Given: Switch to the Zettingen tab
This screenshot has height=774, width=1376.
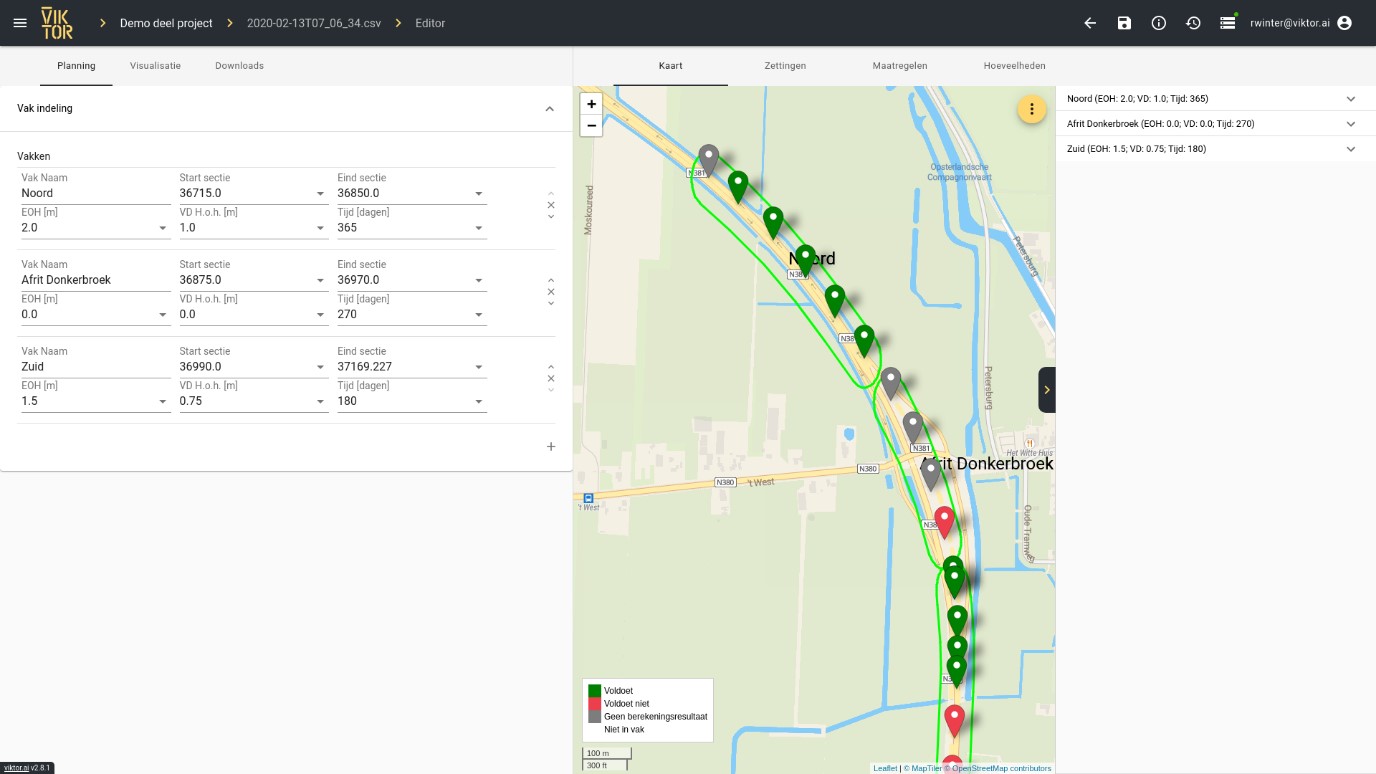Looking at the screenshot, I should click(x=785, y=66).
